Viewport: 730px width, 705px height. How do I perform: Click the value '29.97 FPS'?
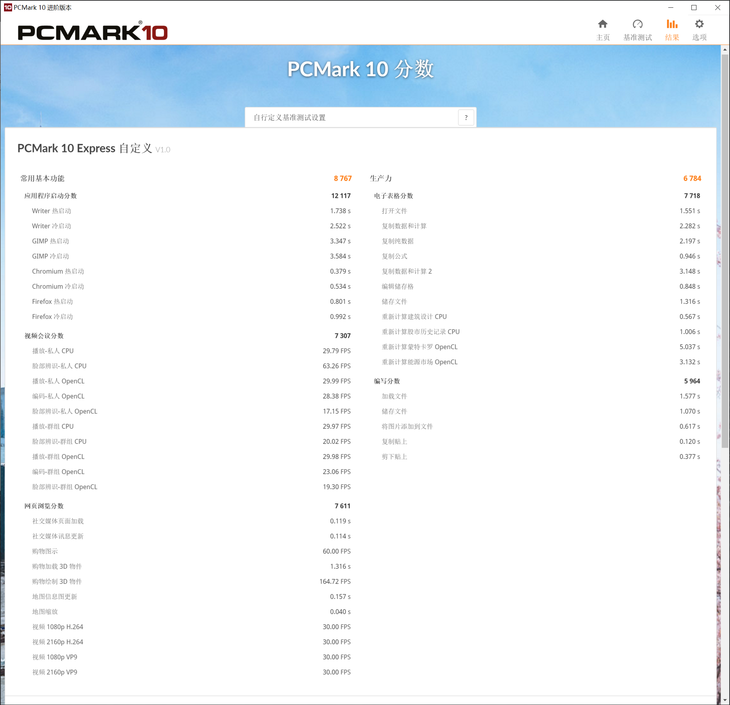[x=337, y=427]
